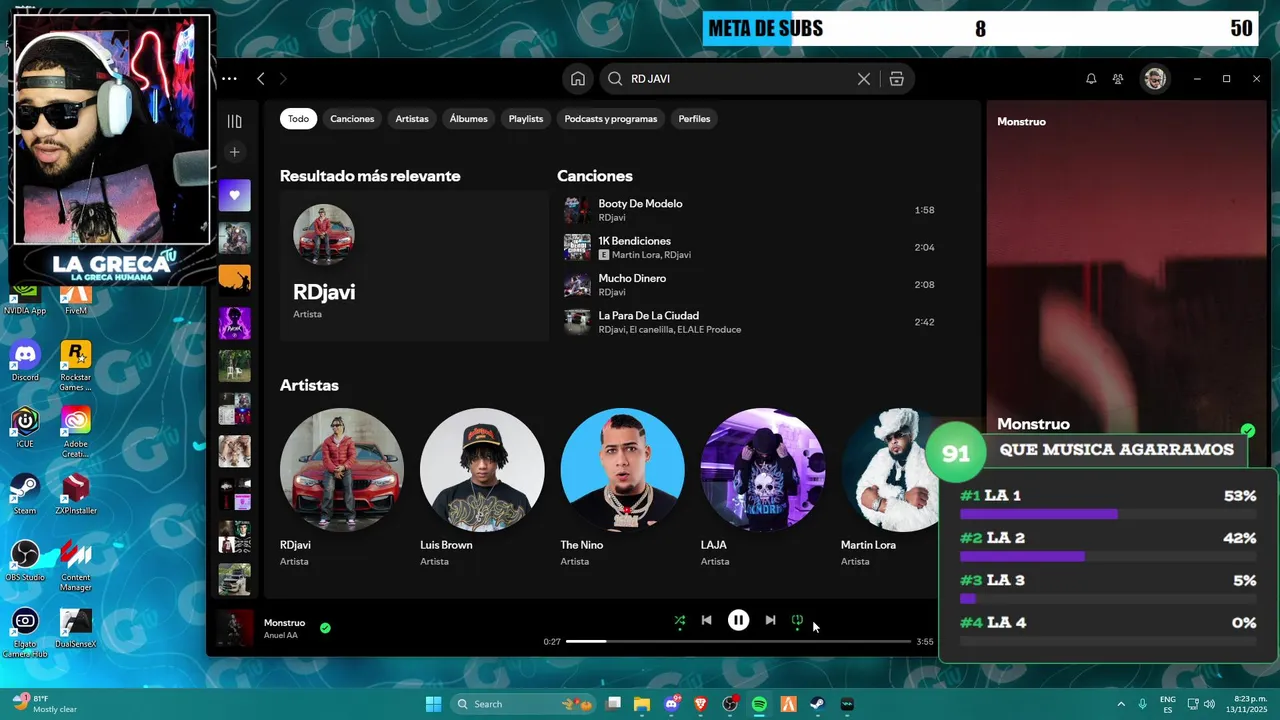The image size is (1280, 720).
Task: Skip to next track
Action: click(770, 620)
